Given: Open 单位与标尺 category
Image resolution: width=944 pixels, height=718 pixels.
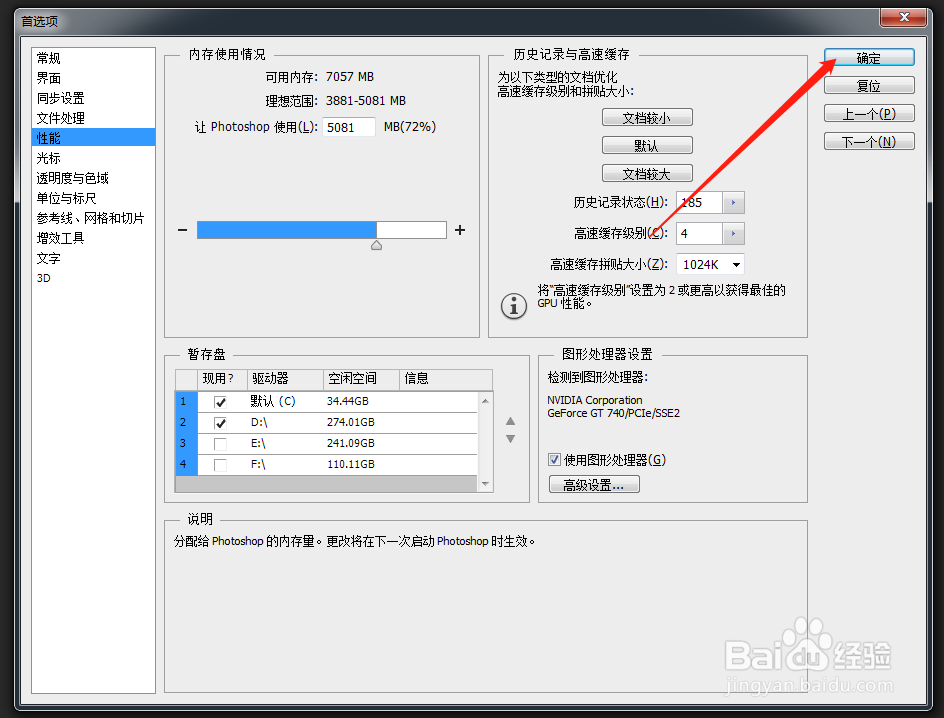Looking at the screenshot, I should [93, 198].
